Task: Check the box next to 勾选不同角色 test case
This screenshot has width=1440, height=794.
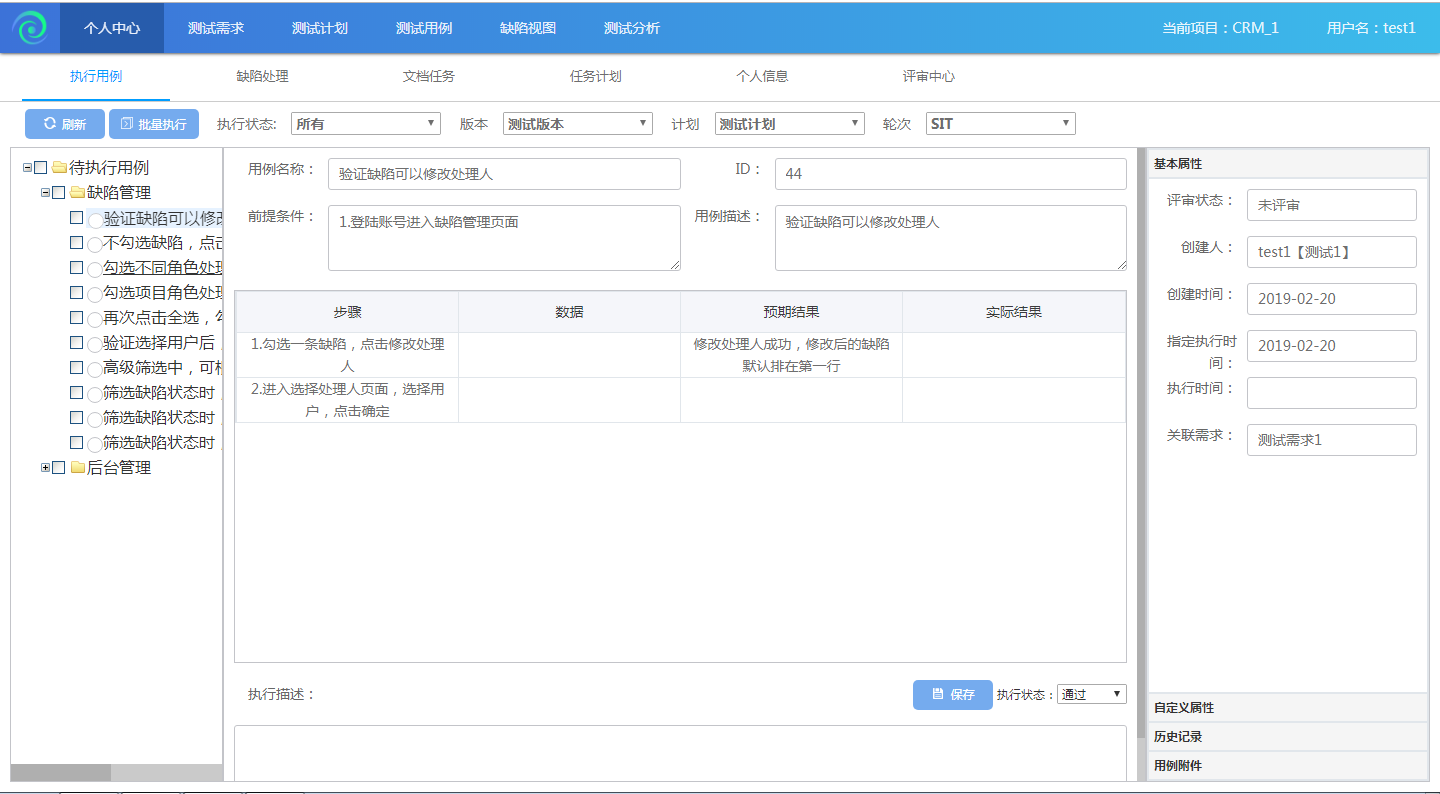Action: click(77, 267)
